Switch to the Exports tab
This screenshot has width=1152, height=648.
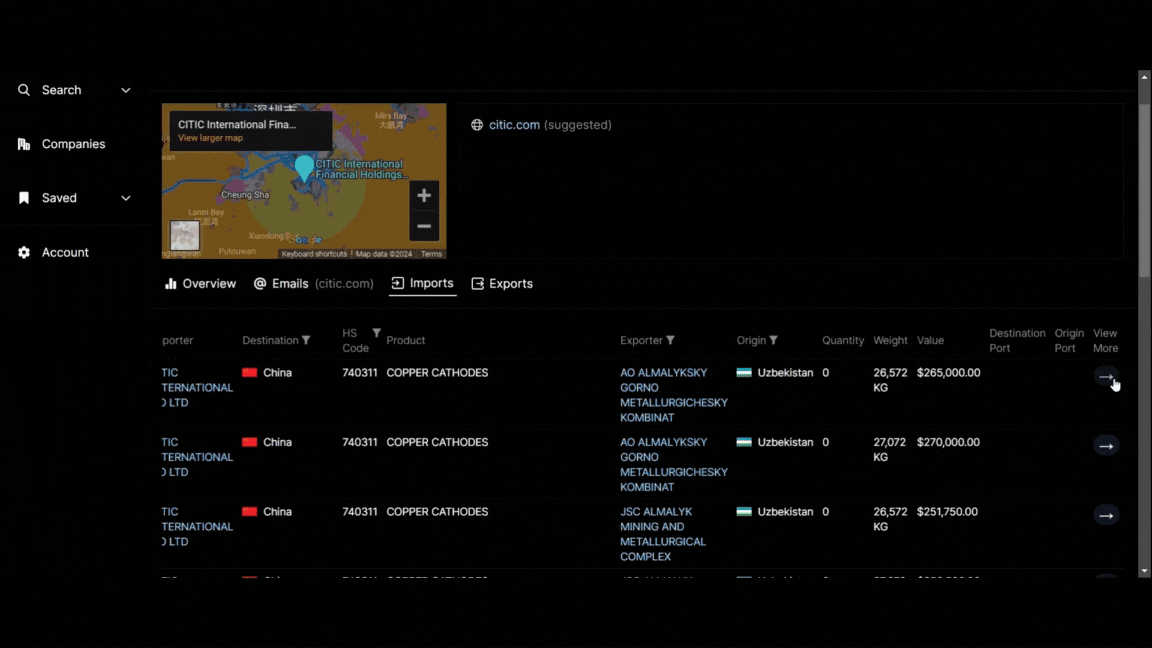pos(501,284)
